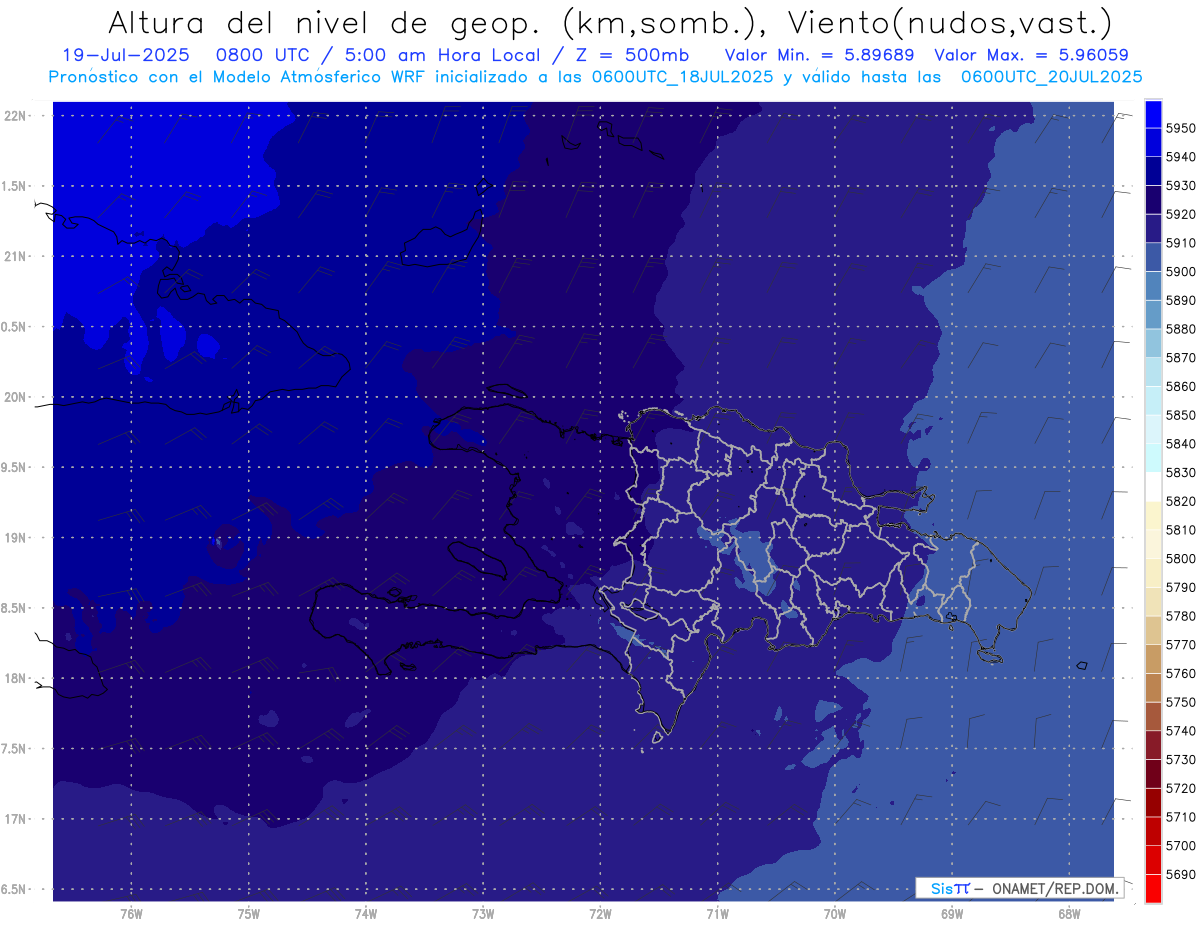Screen dimensions: 1200x927
Task: Click the '22N' latitude label
Action: click(16, 115)
